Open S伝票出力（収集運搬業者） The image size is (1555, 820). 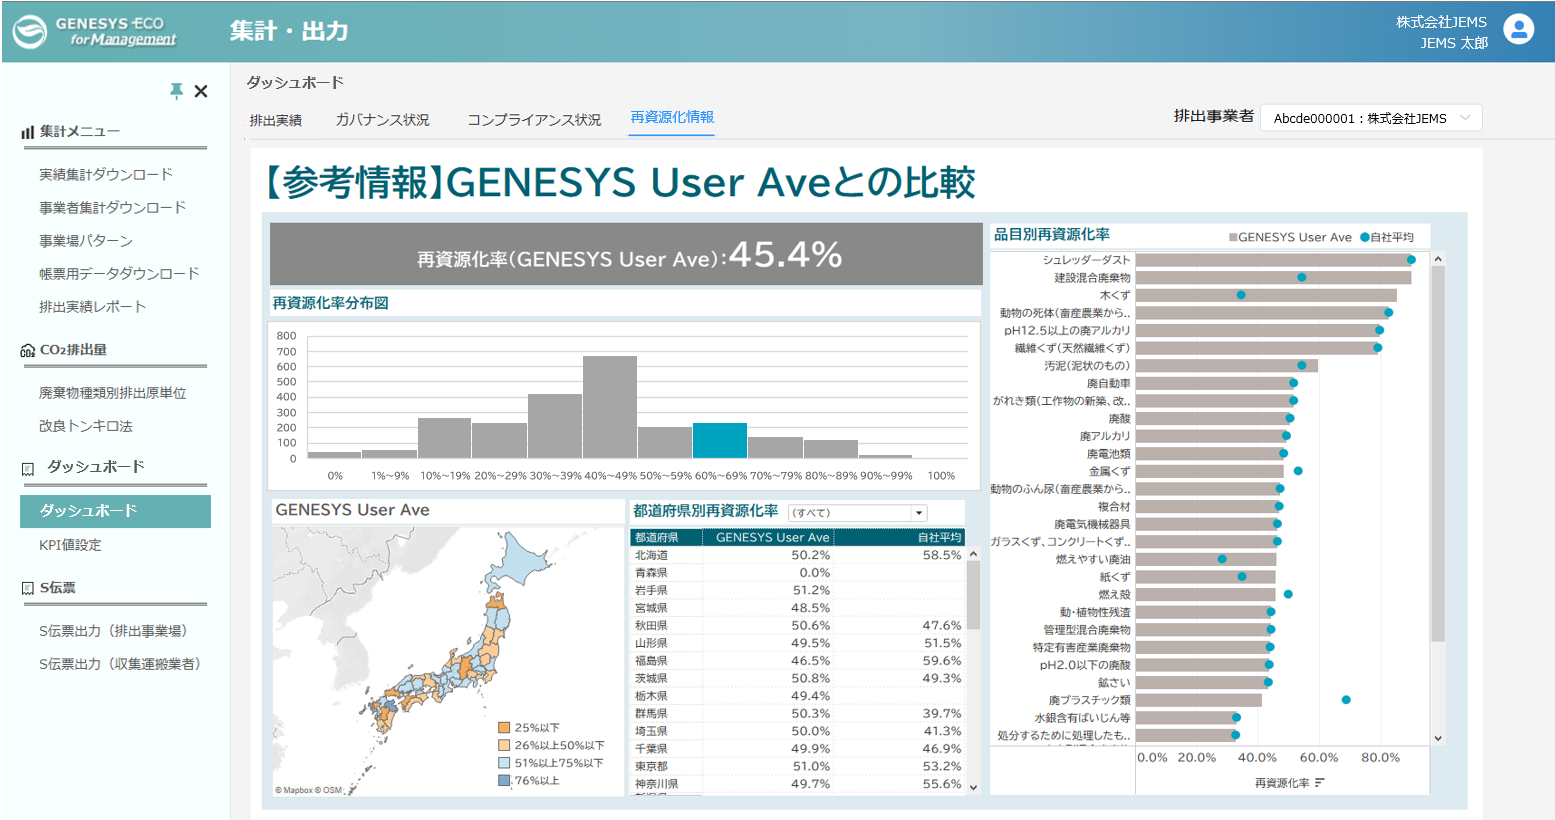pos(120,664)
